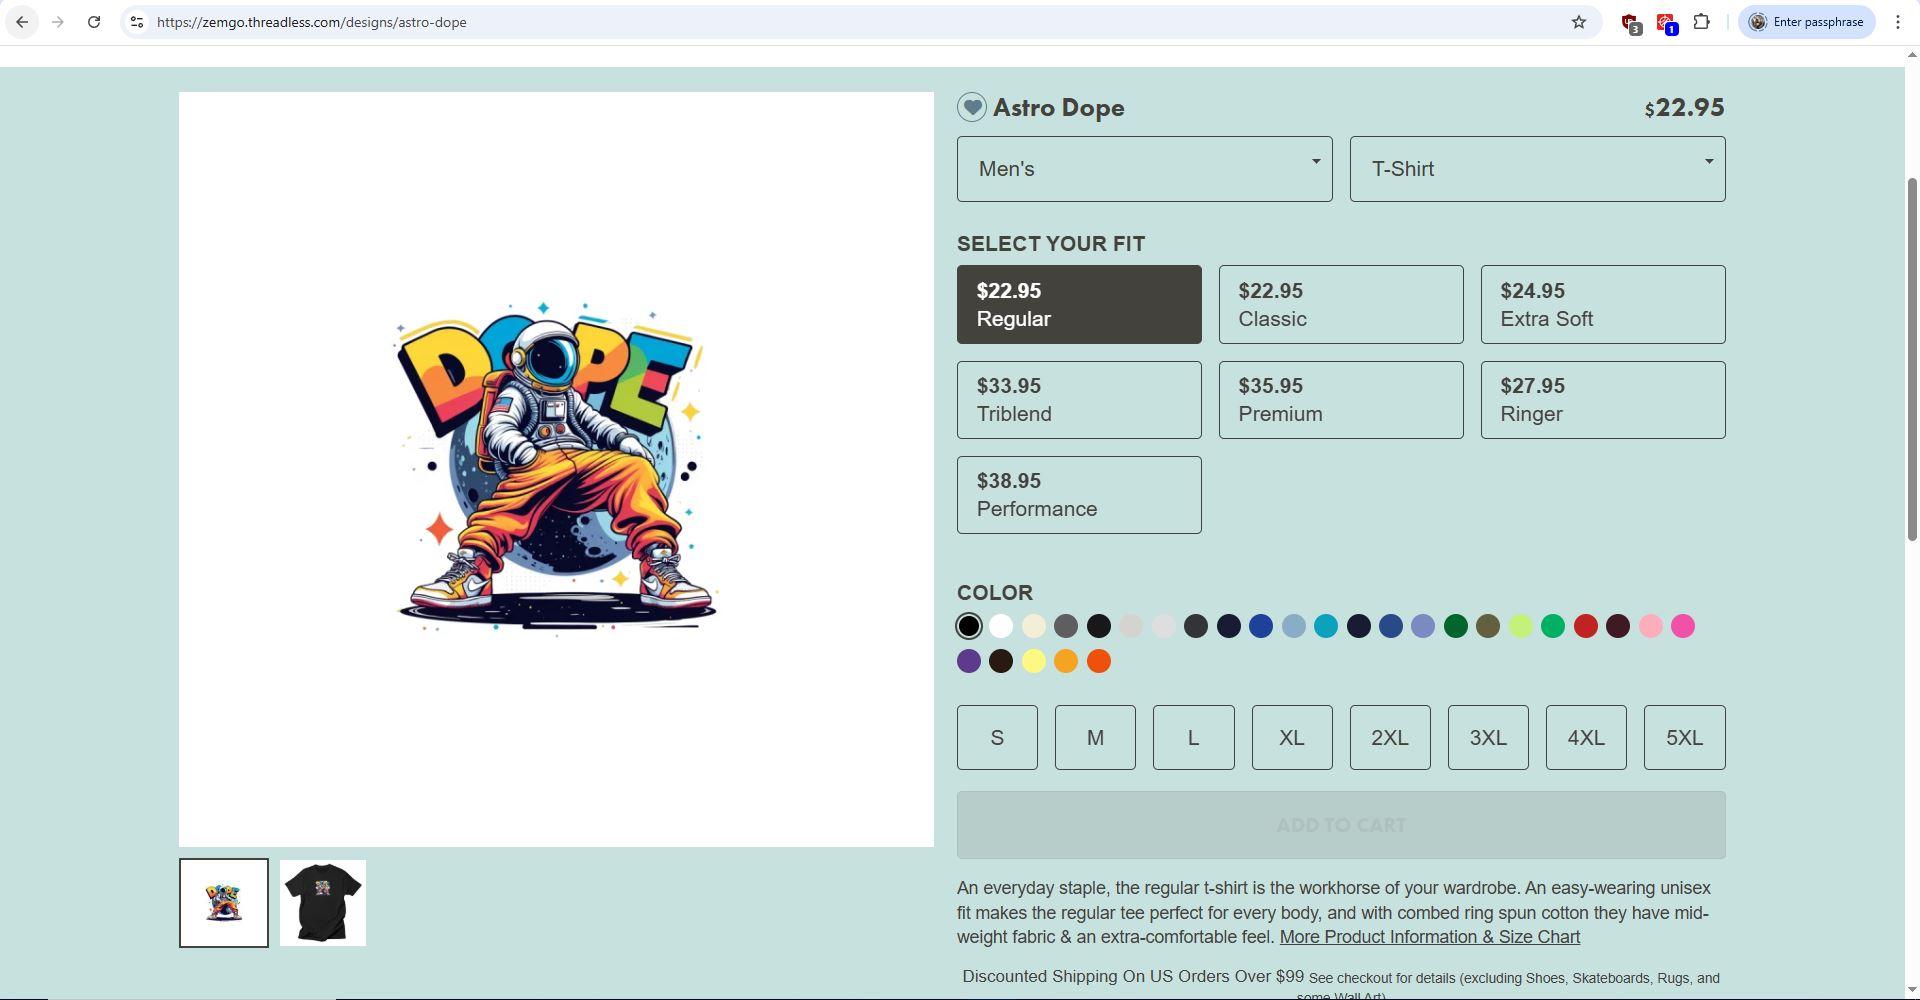Pick the purple color swatch
Viewport: 1920px width, 1000px height.
(x=968, y=661)
